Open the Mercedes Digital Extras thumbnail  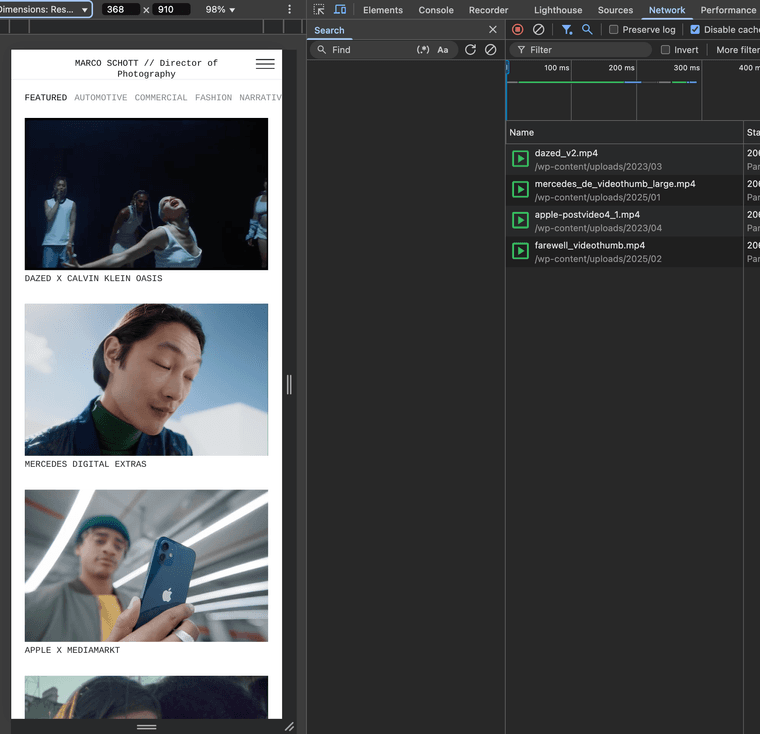click(x=146, y=380)
